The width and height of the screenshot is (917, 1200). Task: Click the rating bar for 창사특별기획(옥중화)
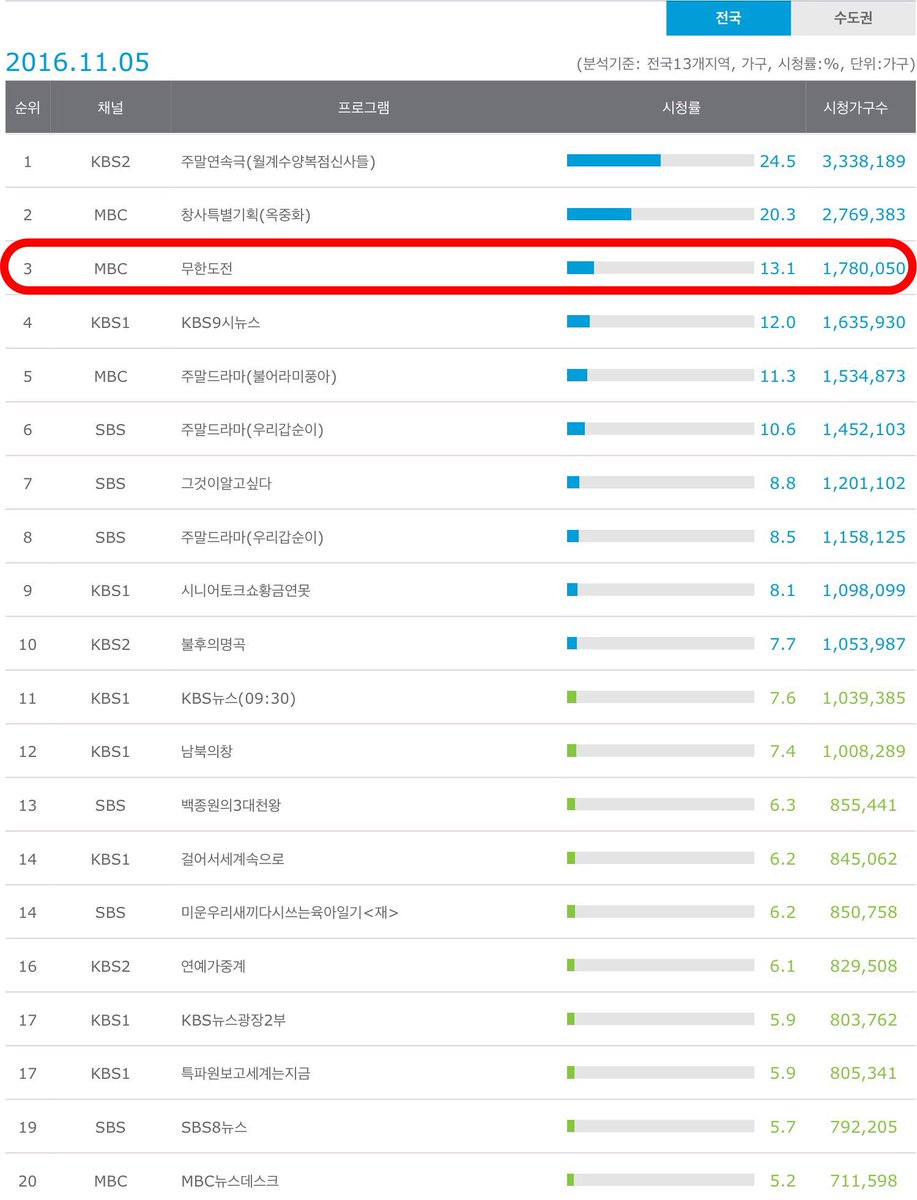pos(660,214)
